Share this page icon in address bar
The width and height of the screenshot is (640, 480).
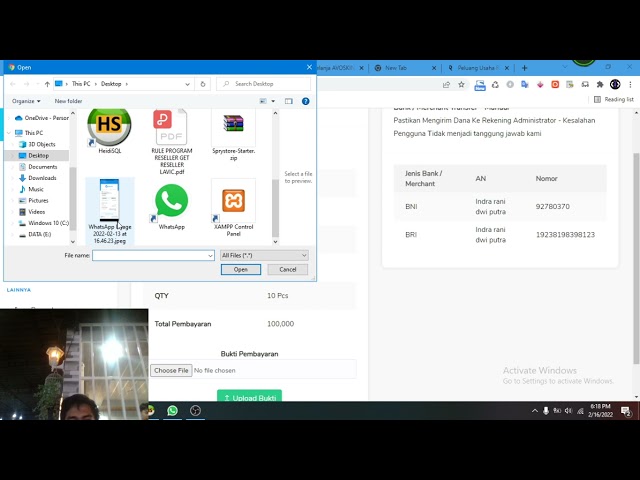[446, 84]
